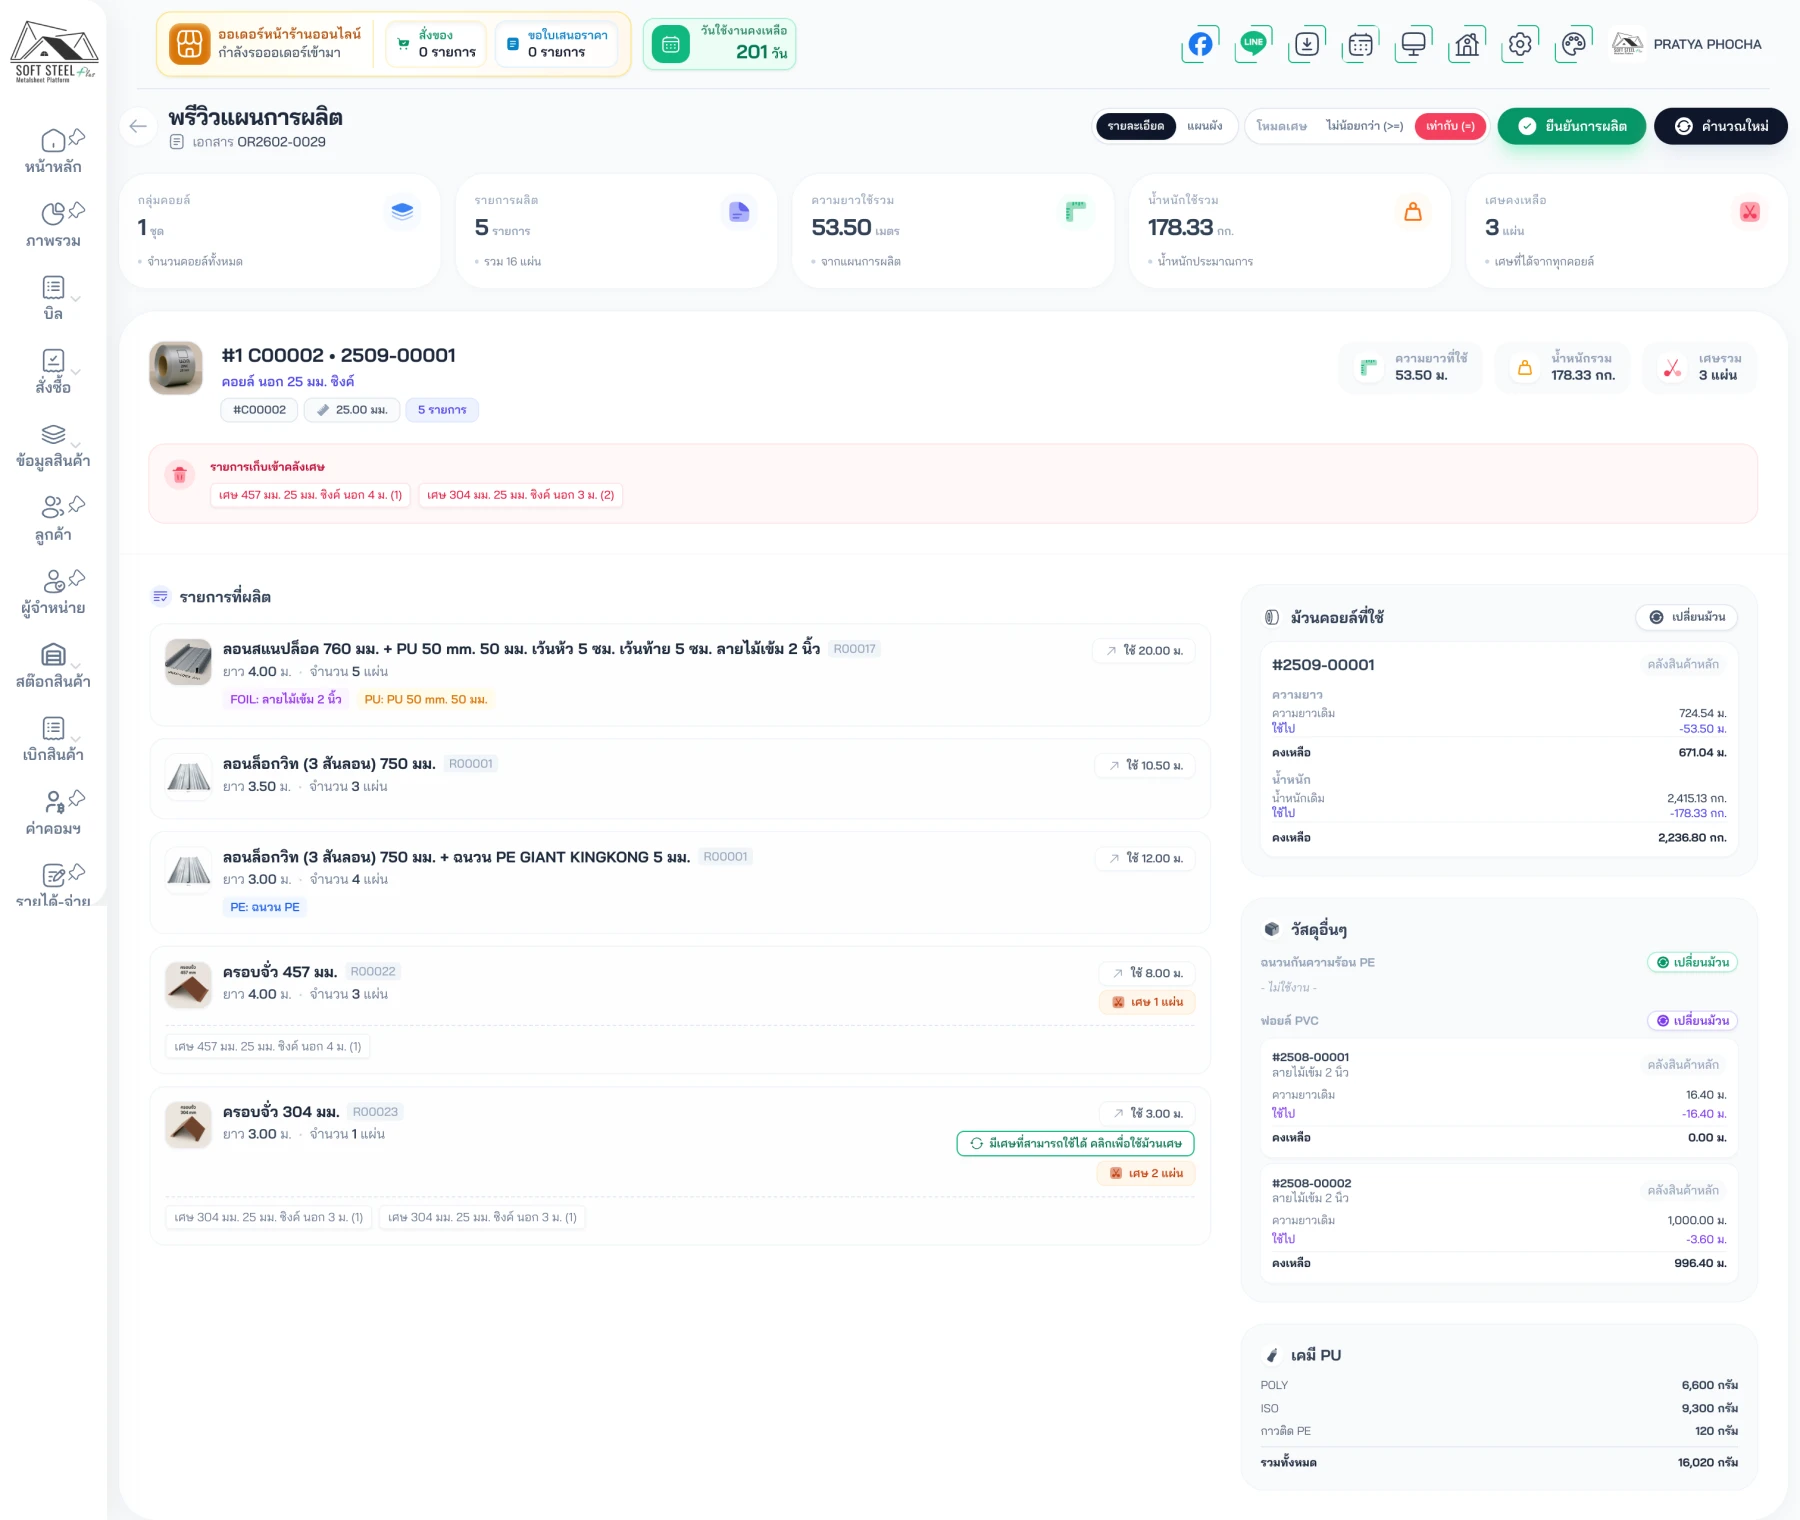
Task: Expand สั่งซื้อ menu in sidebar
Action: (x=53, y=372)
